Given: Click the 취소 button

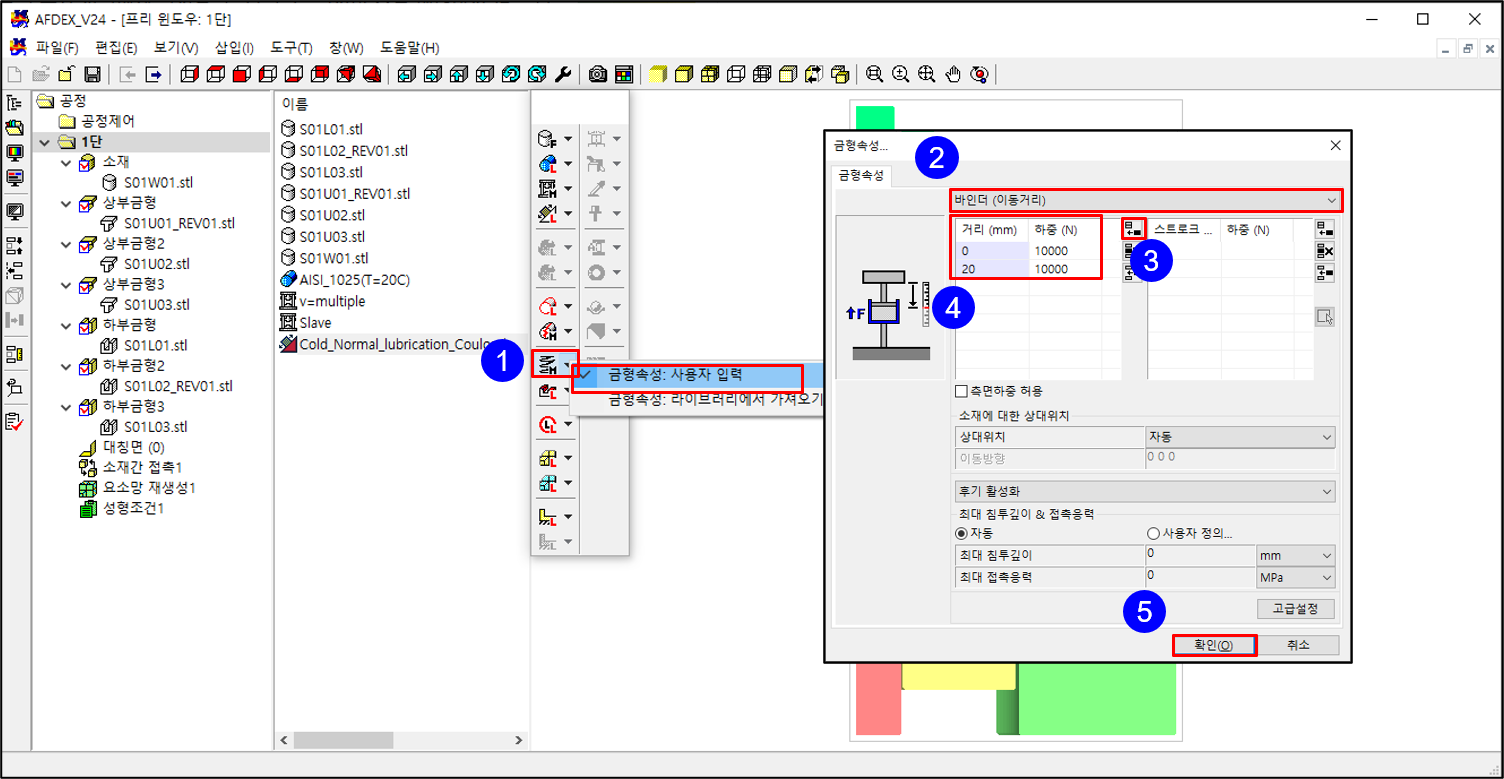Looking at the screenshot, I should (1298, 645).
